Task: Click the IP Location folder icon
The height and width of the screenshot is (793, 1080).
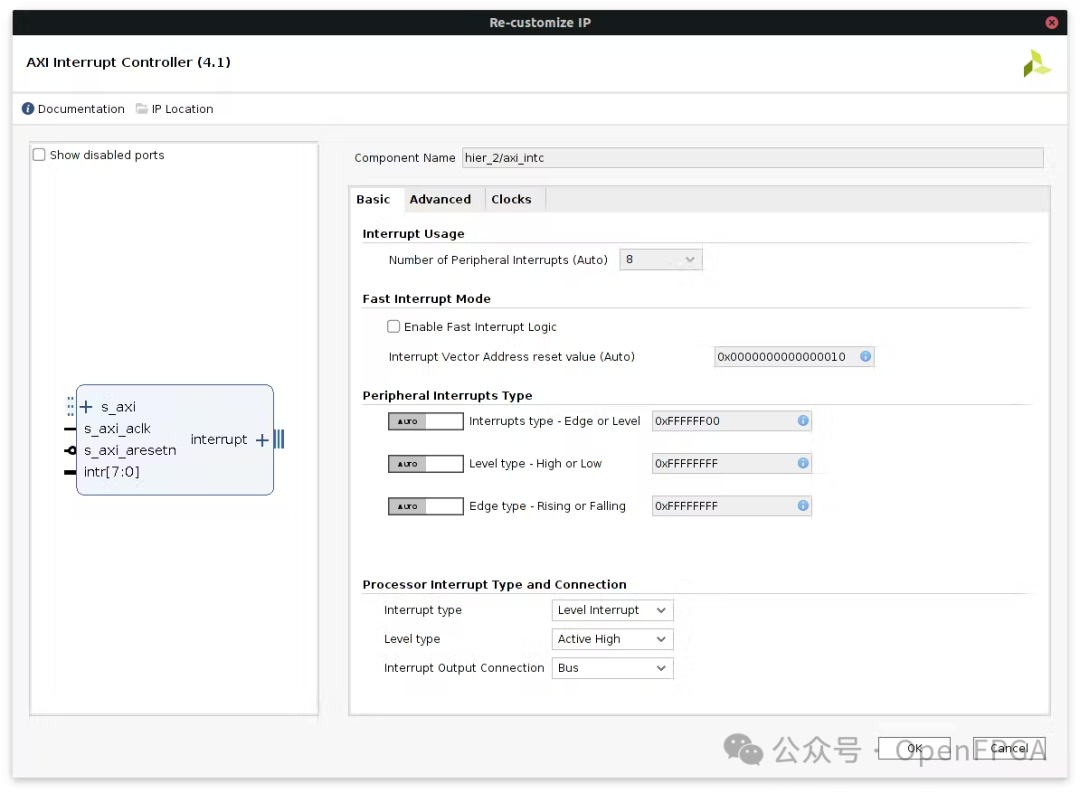Action: [x=142, y=109]
